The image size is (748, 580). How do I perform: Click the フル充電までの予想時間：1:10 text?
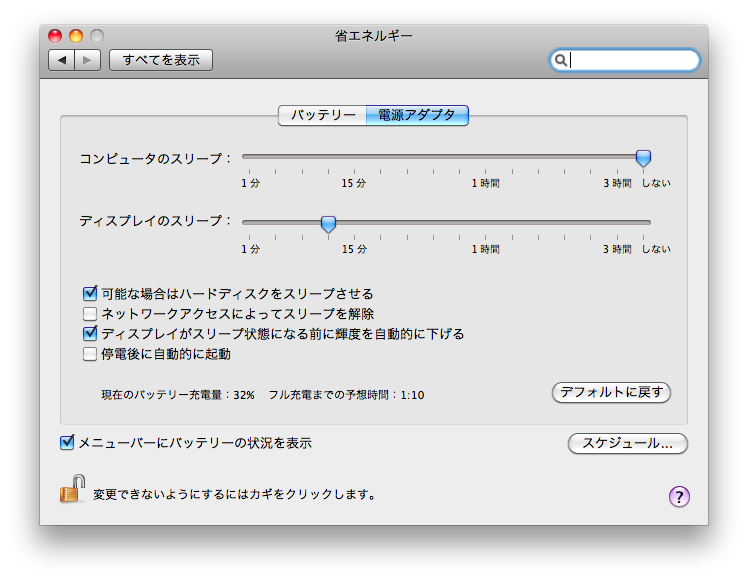click(x=346, y=395)
